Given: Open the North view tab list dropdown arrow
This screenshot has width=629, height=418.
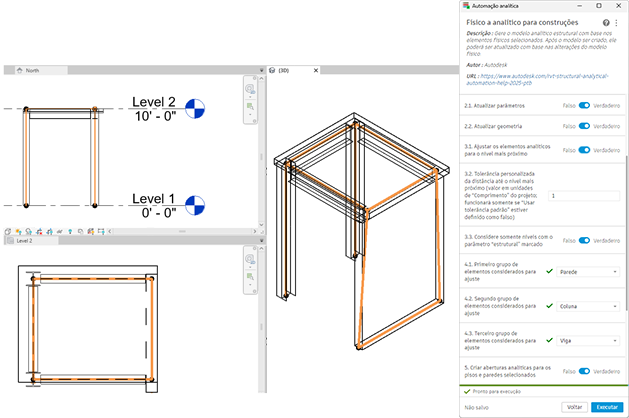Looking at the screenshot, I should pos(262,70).
